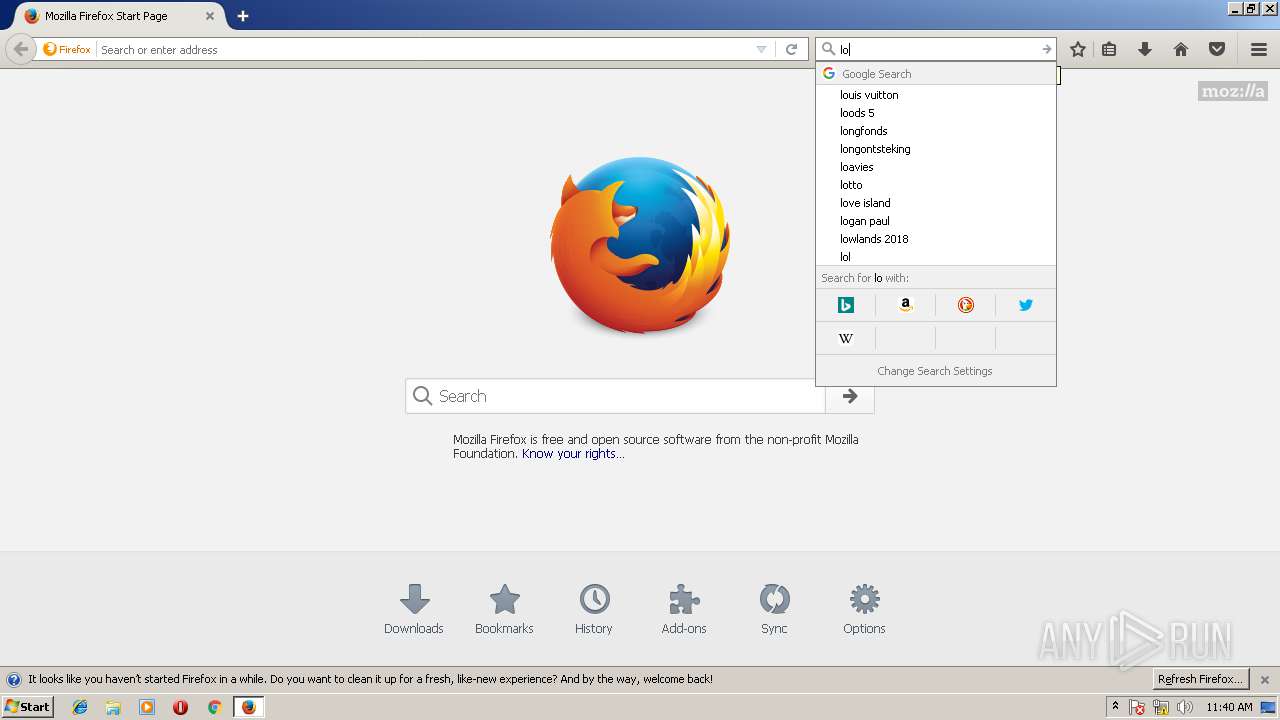
Task: Select the Mozilla Firefox Start Page tab
Action: click(118, 16)
